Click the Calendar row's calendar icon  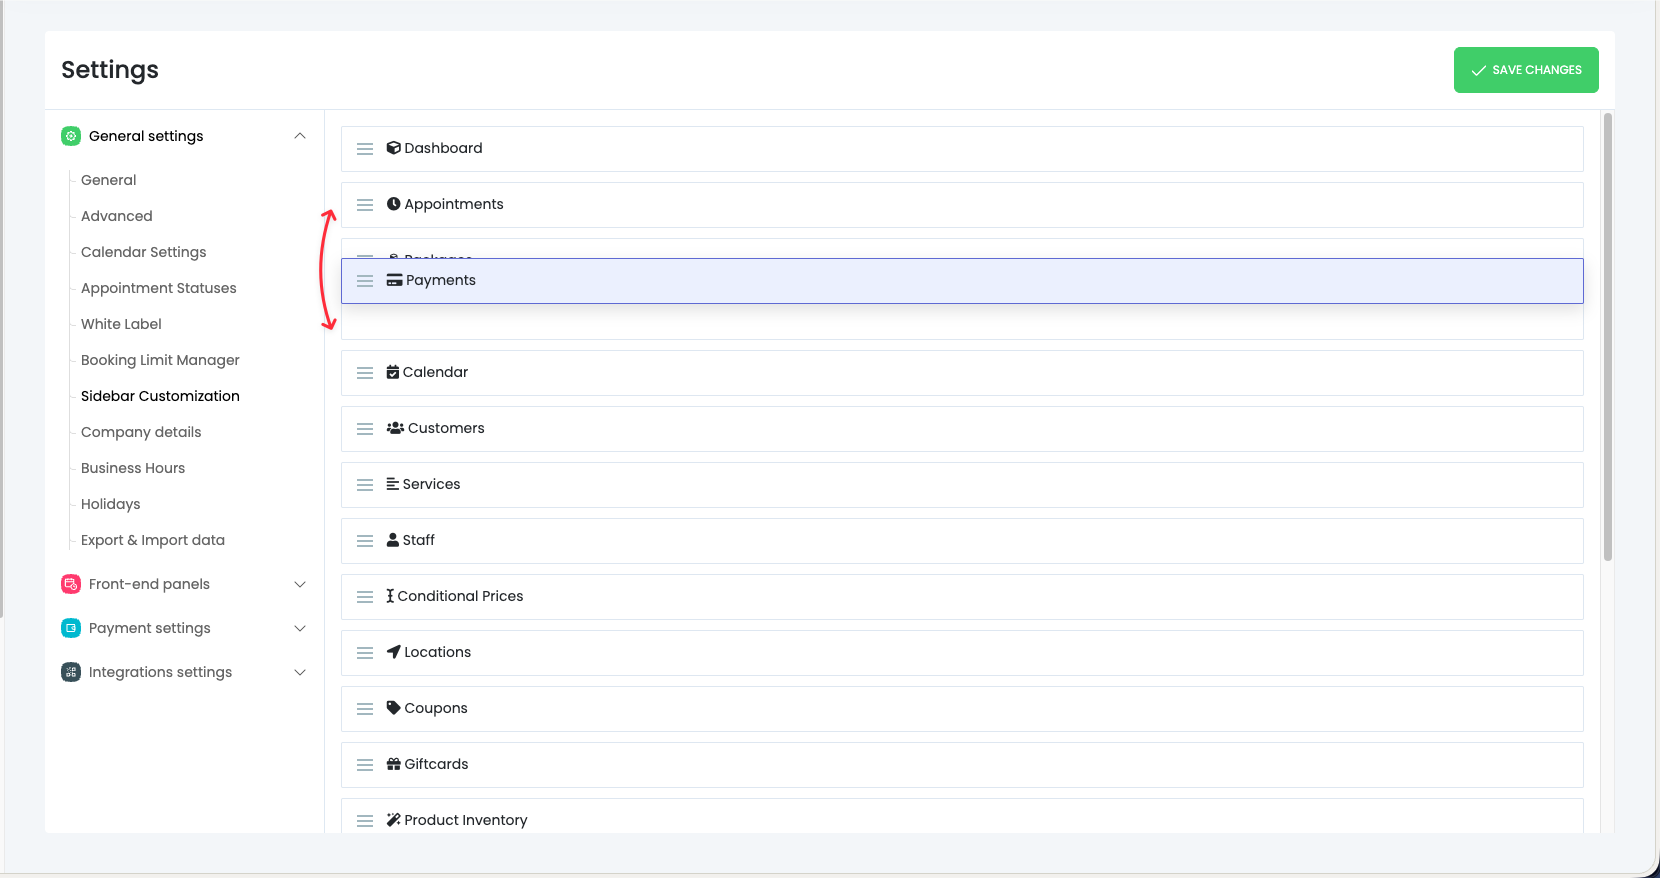pyautogui.click(x=393, y=372)
